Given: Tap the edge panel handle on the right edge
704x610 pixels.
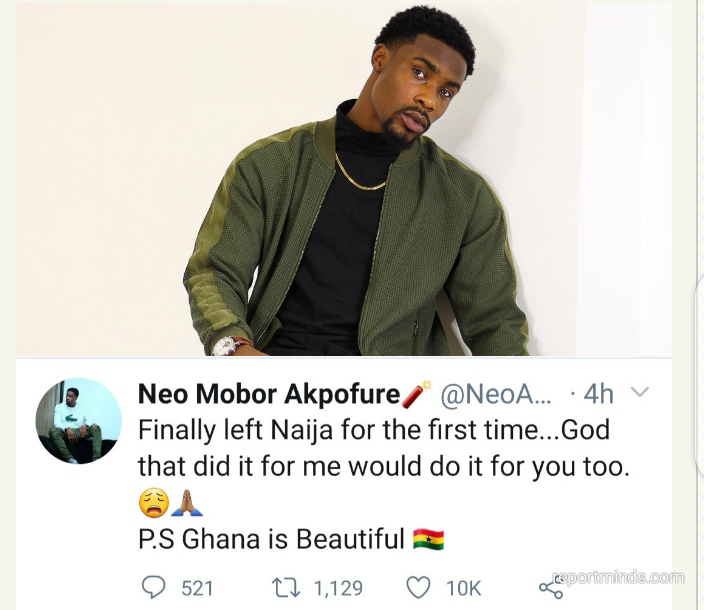Looking at the screenshot, I should (700, 375).
